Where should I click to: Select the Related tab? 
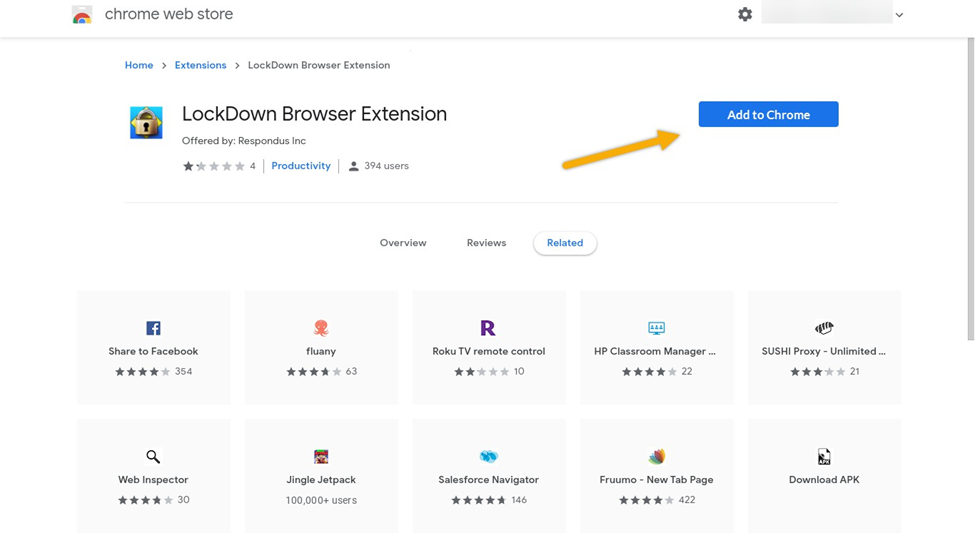coord(565,243)
